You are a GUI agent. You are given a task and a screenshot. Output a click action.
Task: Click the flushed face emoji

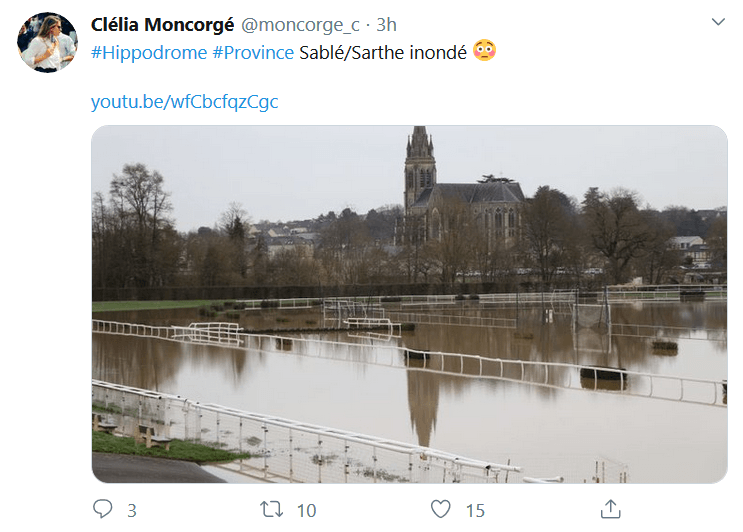point(484,51)
